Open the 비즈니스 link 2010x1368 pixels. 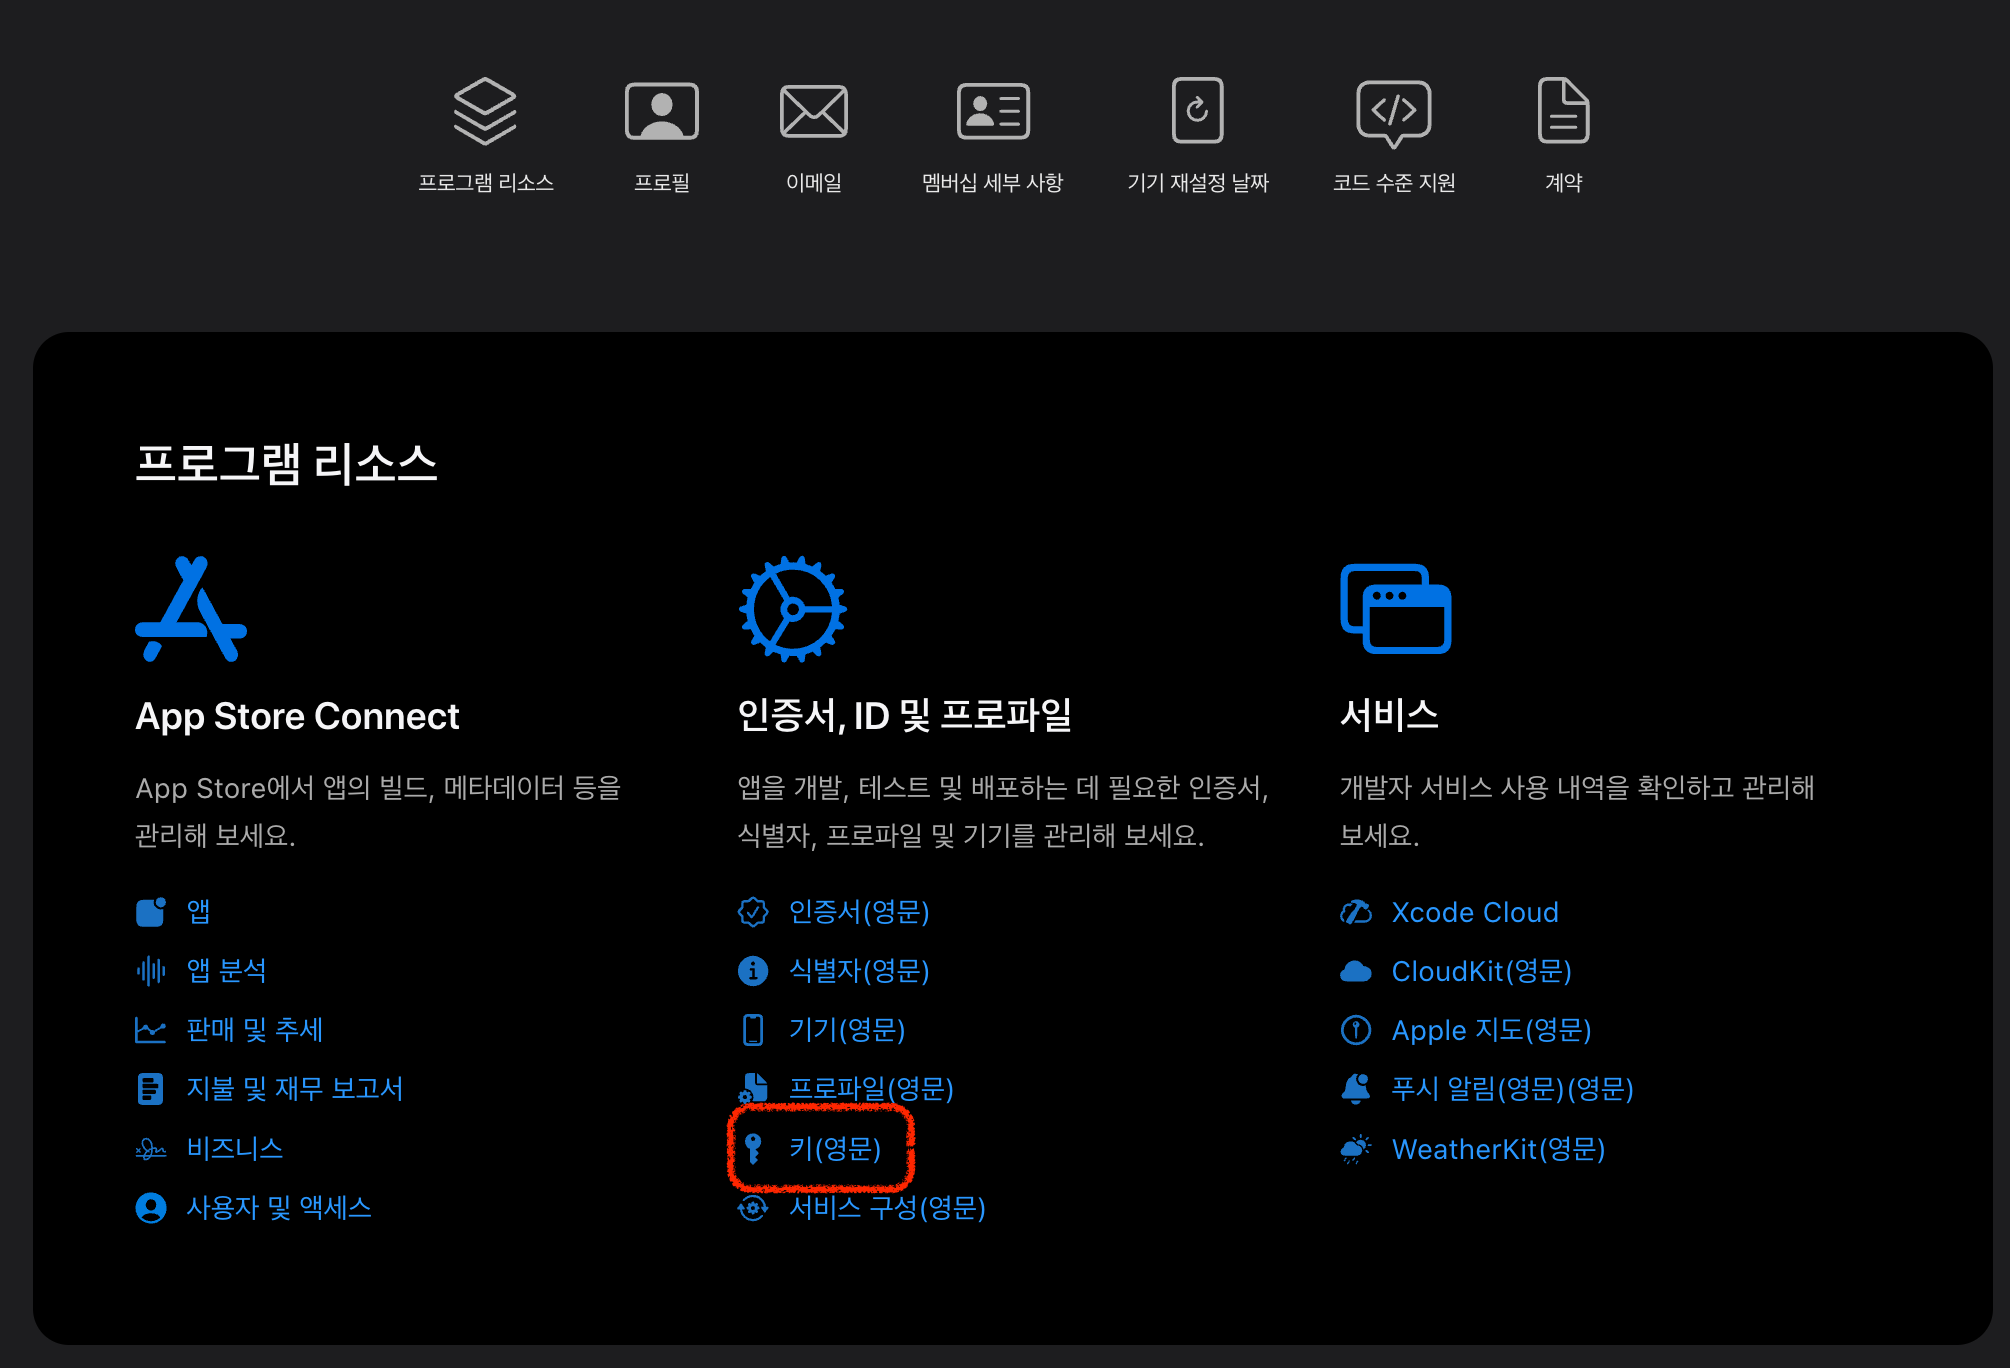[x=235, y=1149]
